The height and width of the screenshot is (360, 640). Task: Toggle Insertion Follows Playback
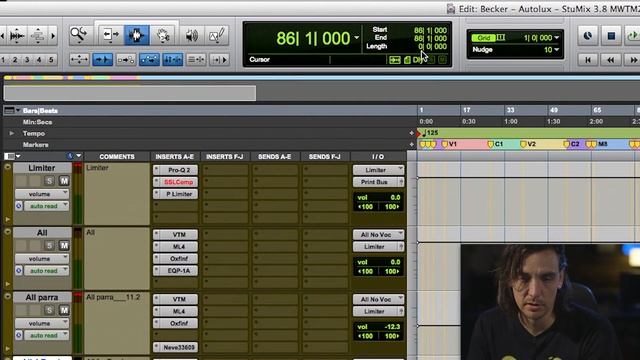tap(219, 60)
